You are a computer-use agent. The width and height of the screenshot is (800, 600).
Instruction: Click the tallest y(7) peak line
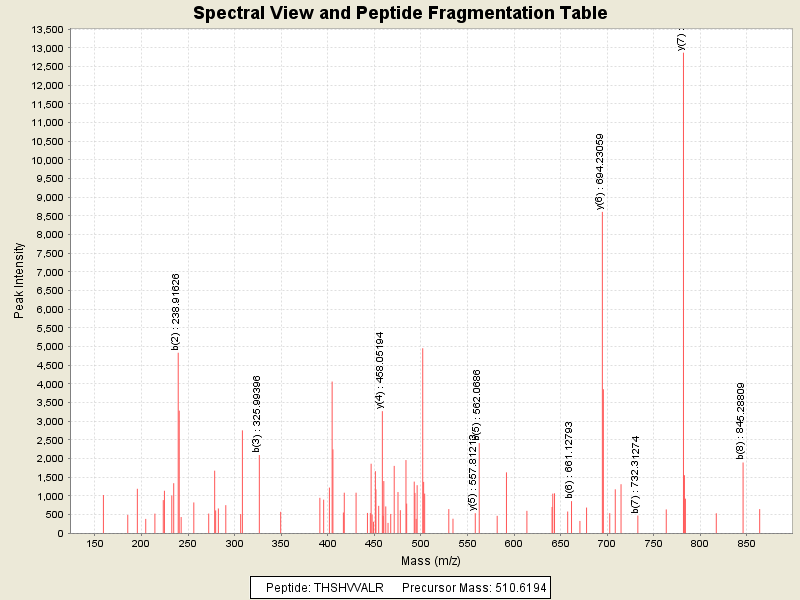coord(683,300)
